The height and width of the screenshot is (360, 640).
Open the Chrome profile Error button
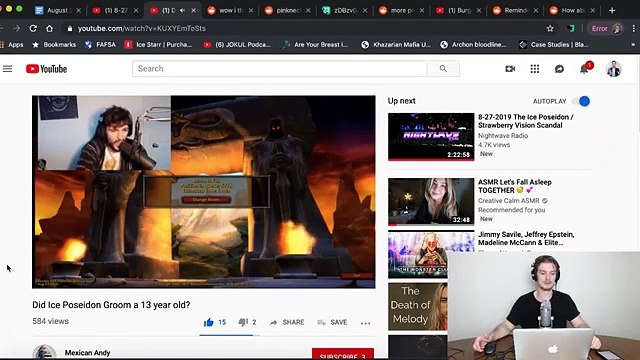click(x=607, y=28)
